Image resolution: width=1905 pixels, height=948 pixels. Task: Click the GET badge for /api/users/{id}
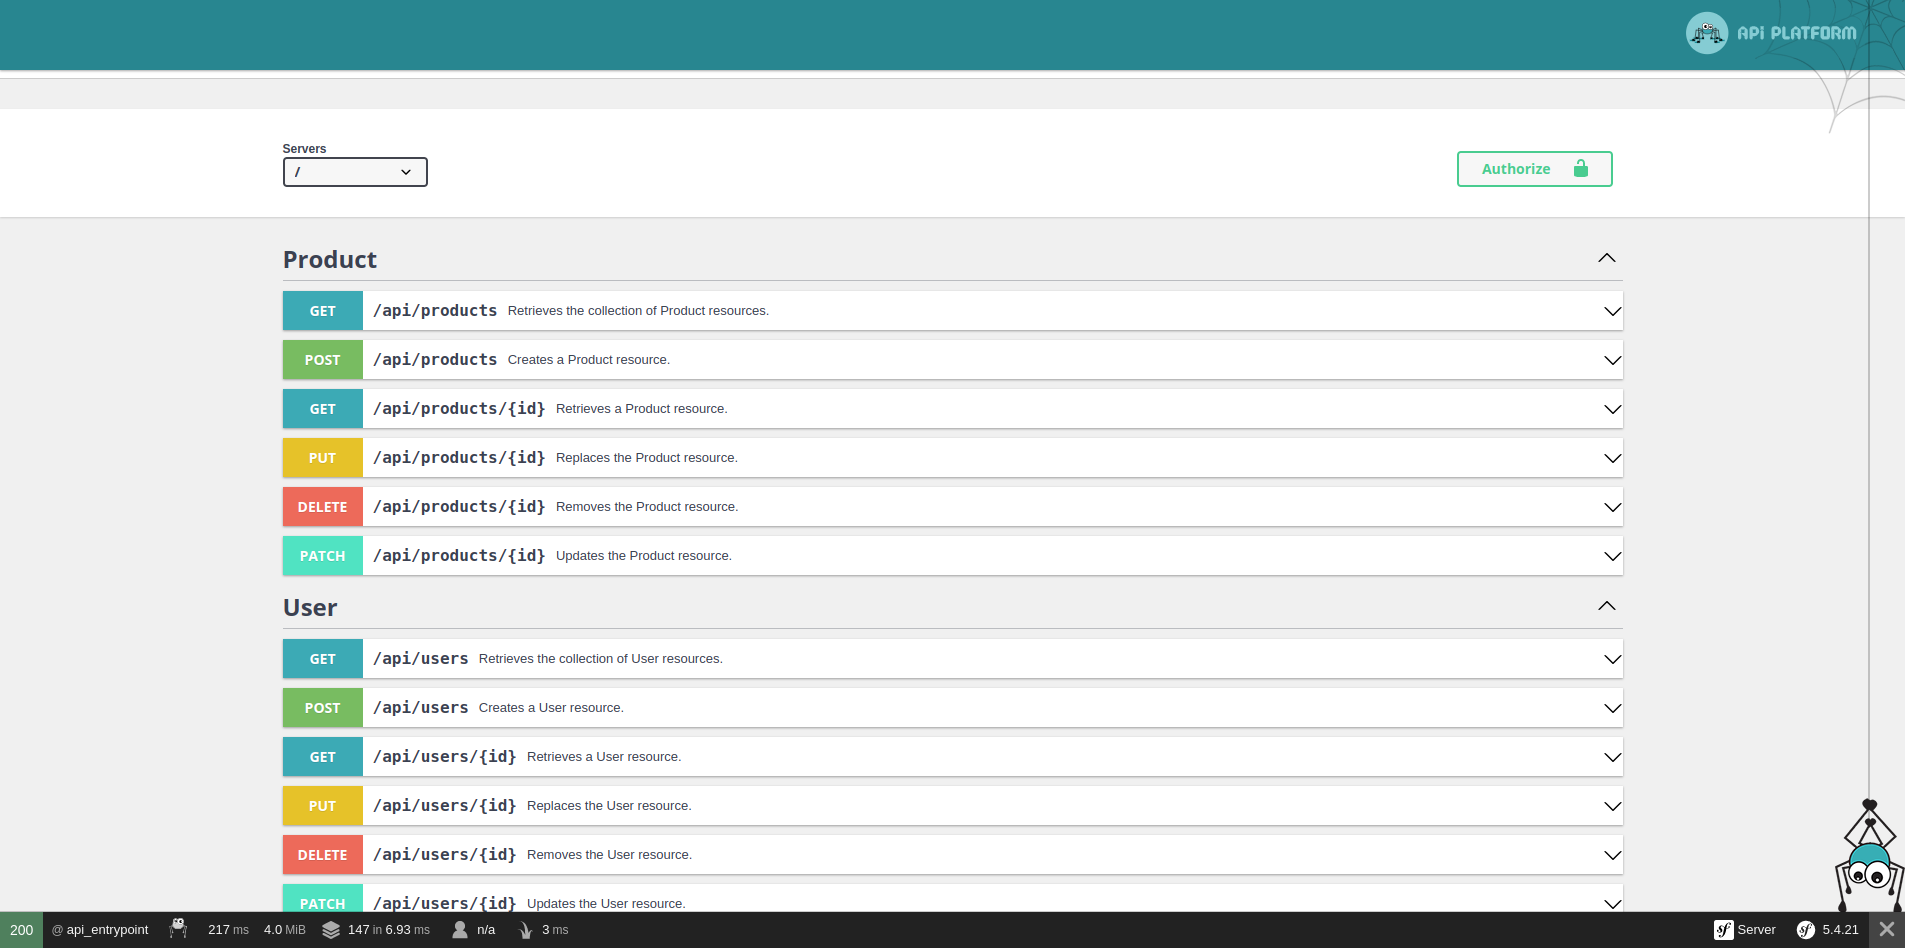coord(323,757)
